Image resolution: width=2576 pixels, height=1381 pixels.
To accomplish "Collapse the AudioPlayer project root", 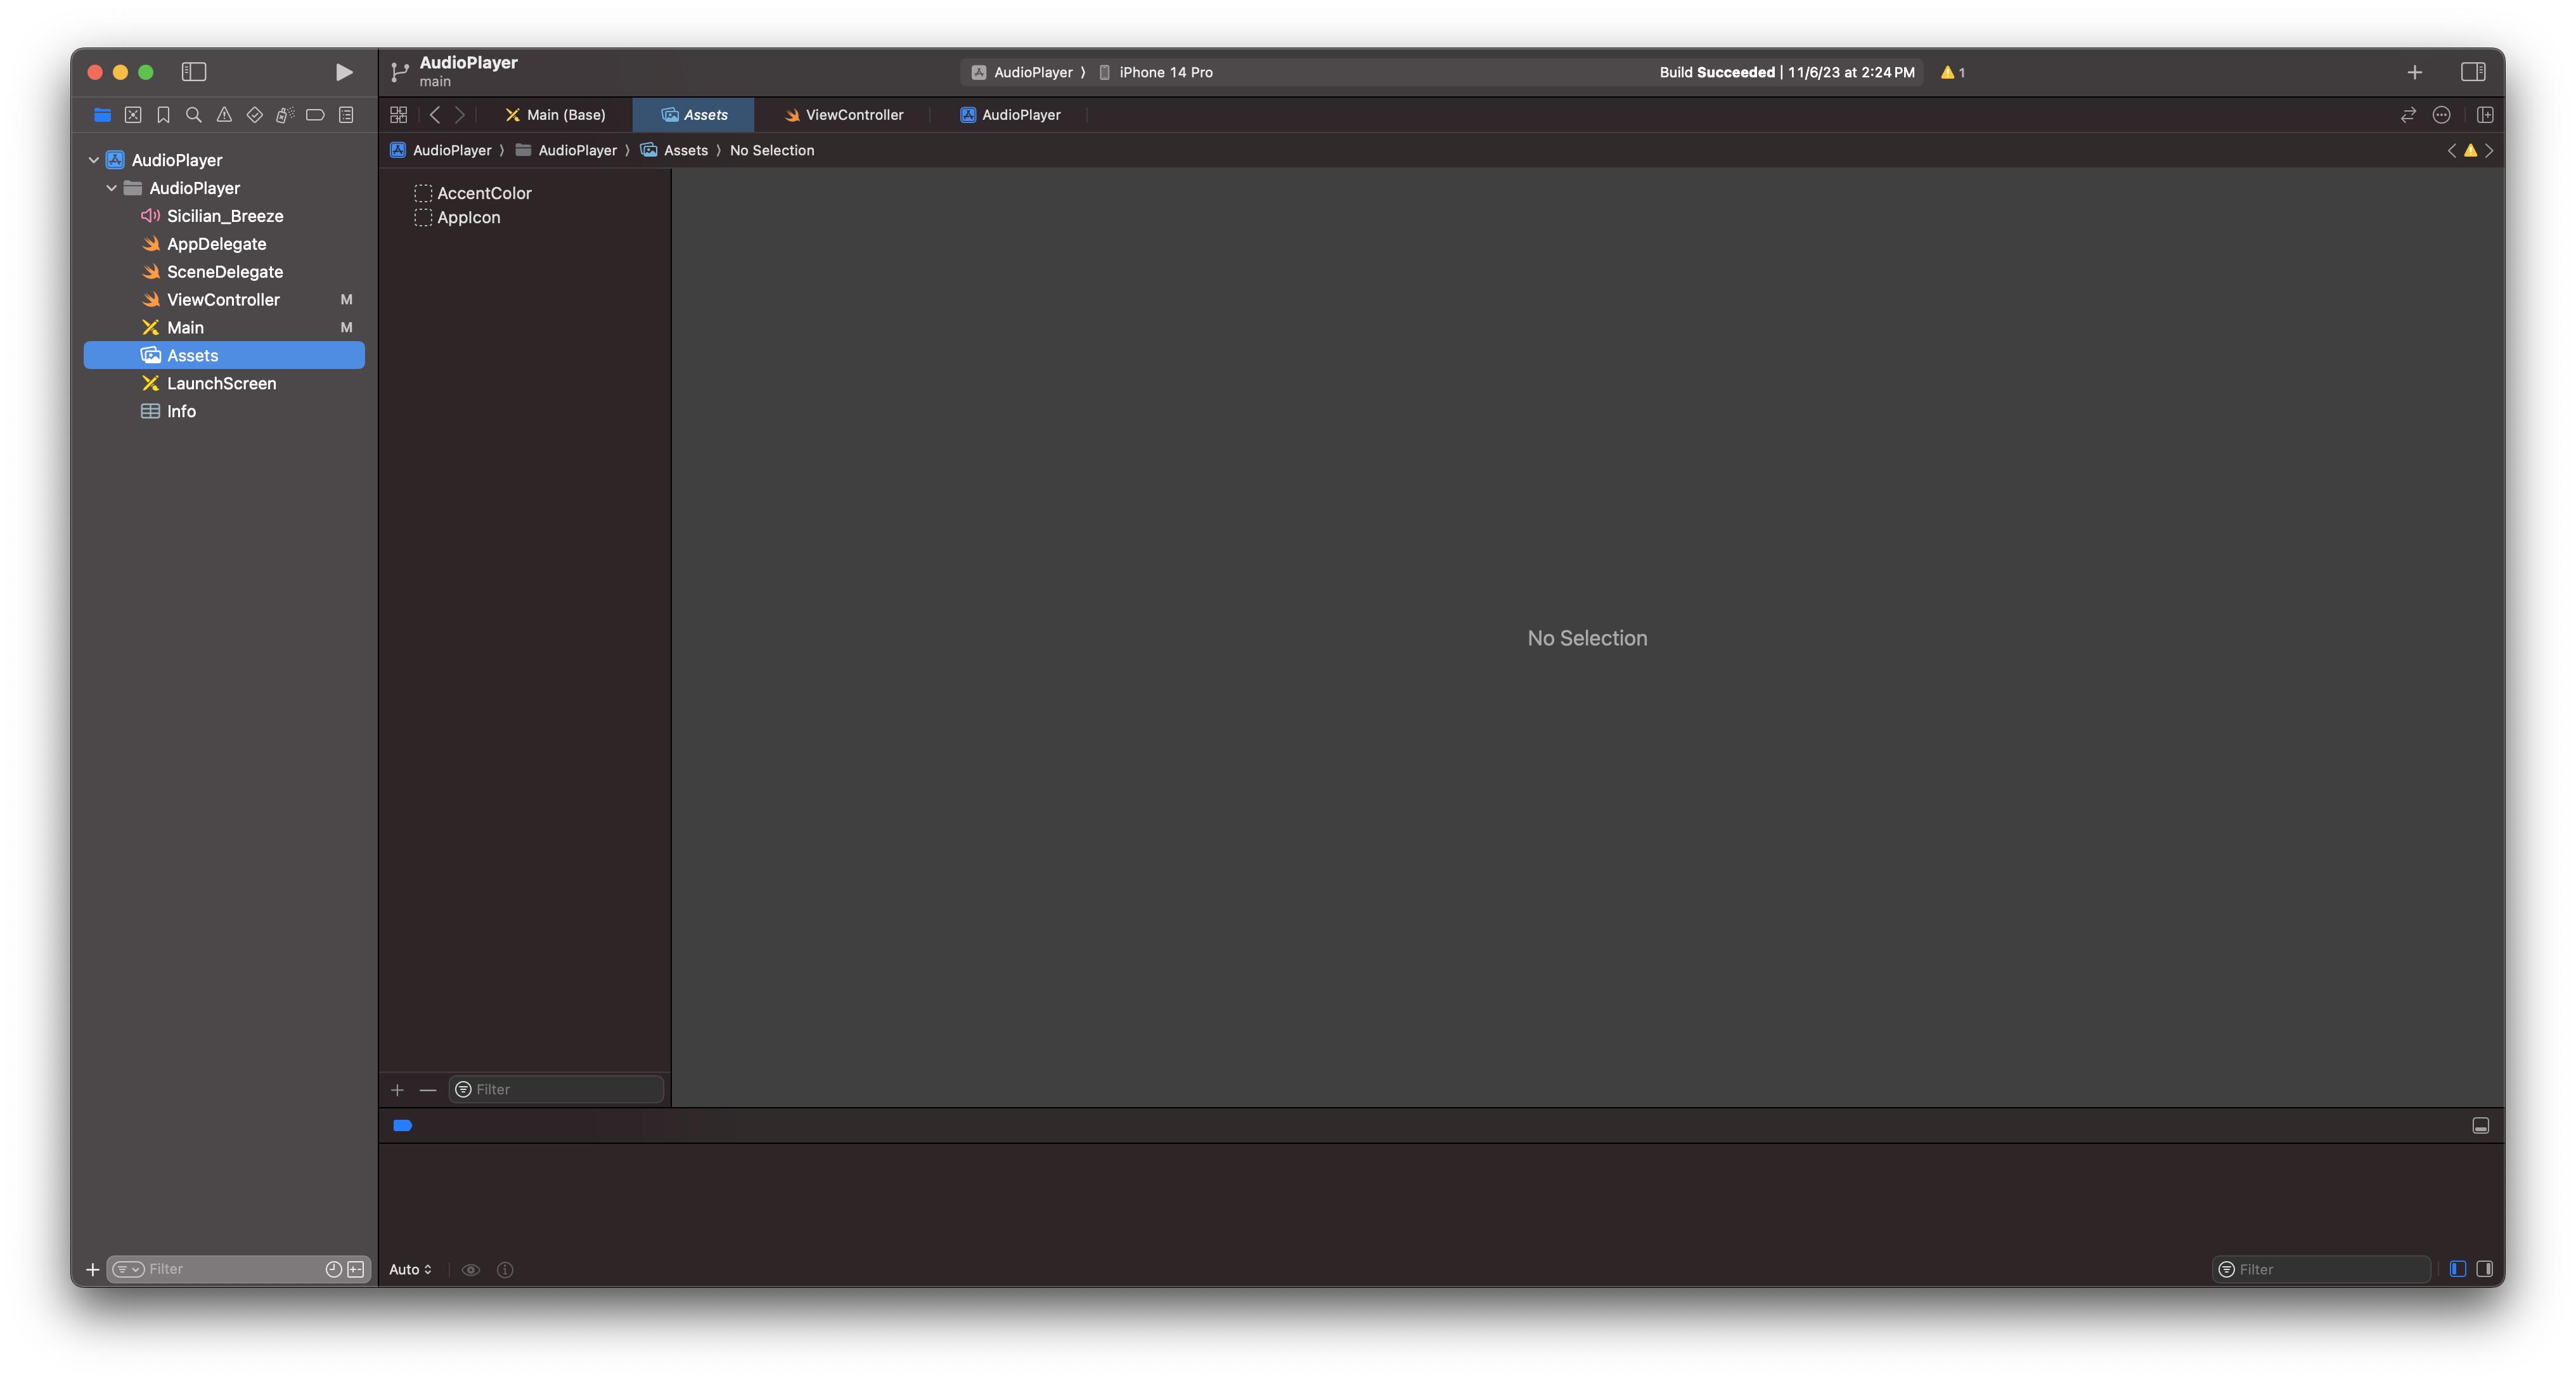I will tap(94, 160).
